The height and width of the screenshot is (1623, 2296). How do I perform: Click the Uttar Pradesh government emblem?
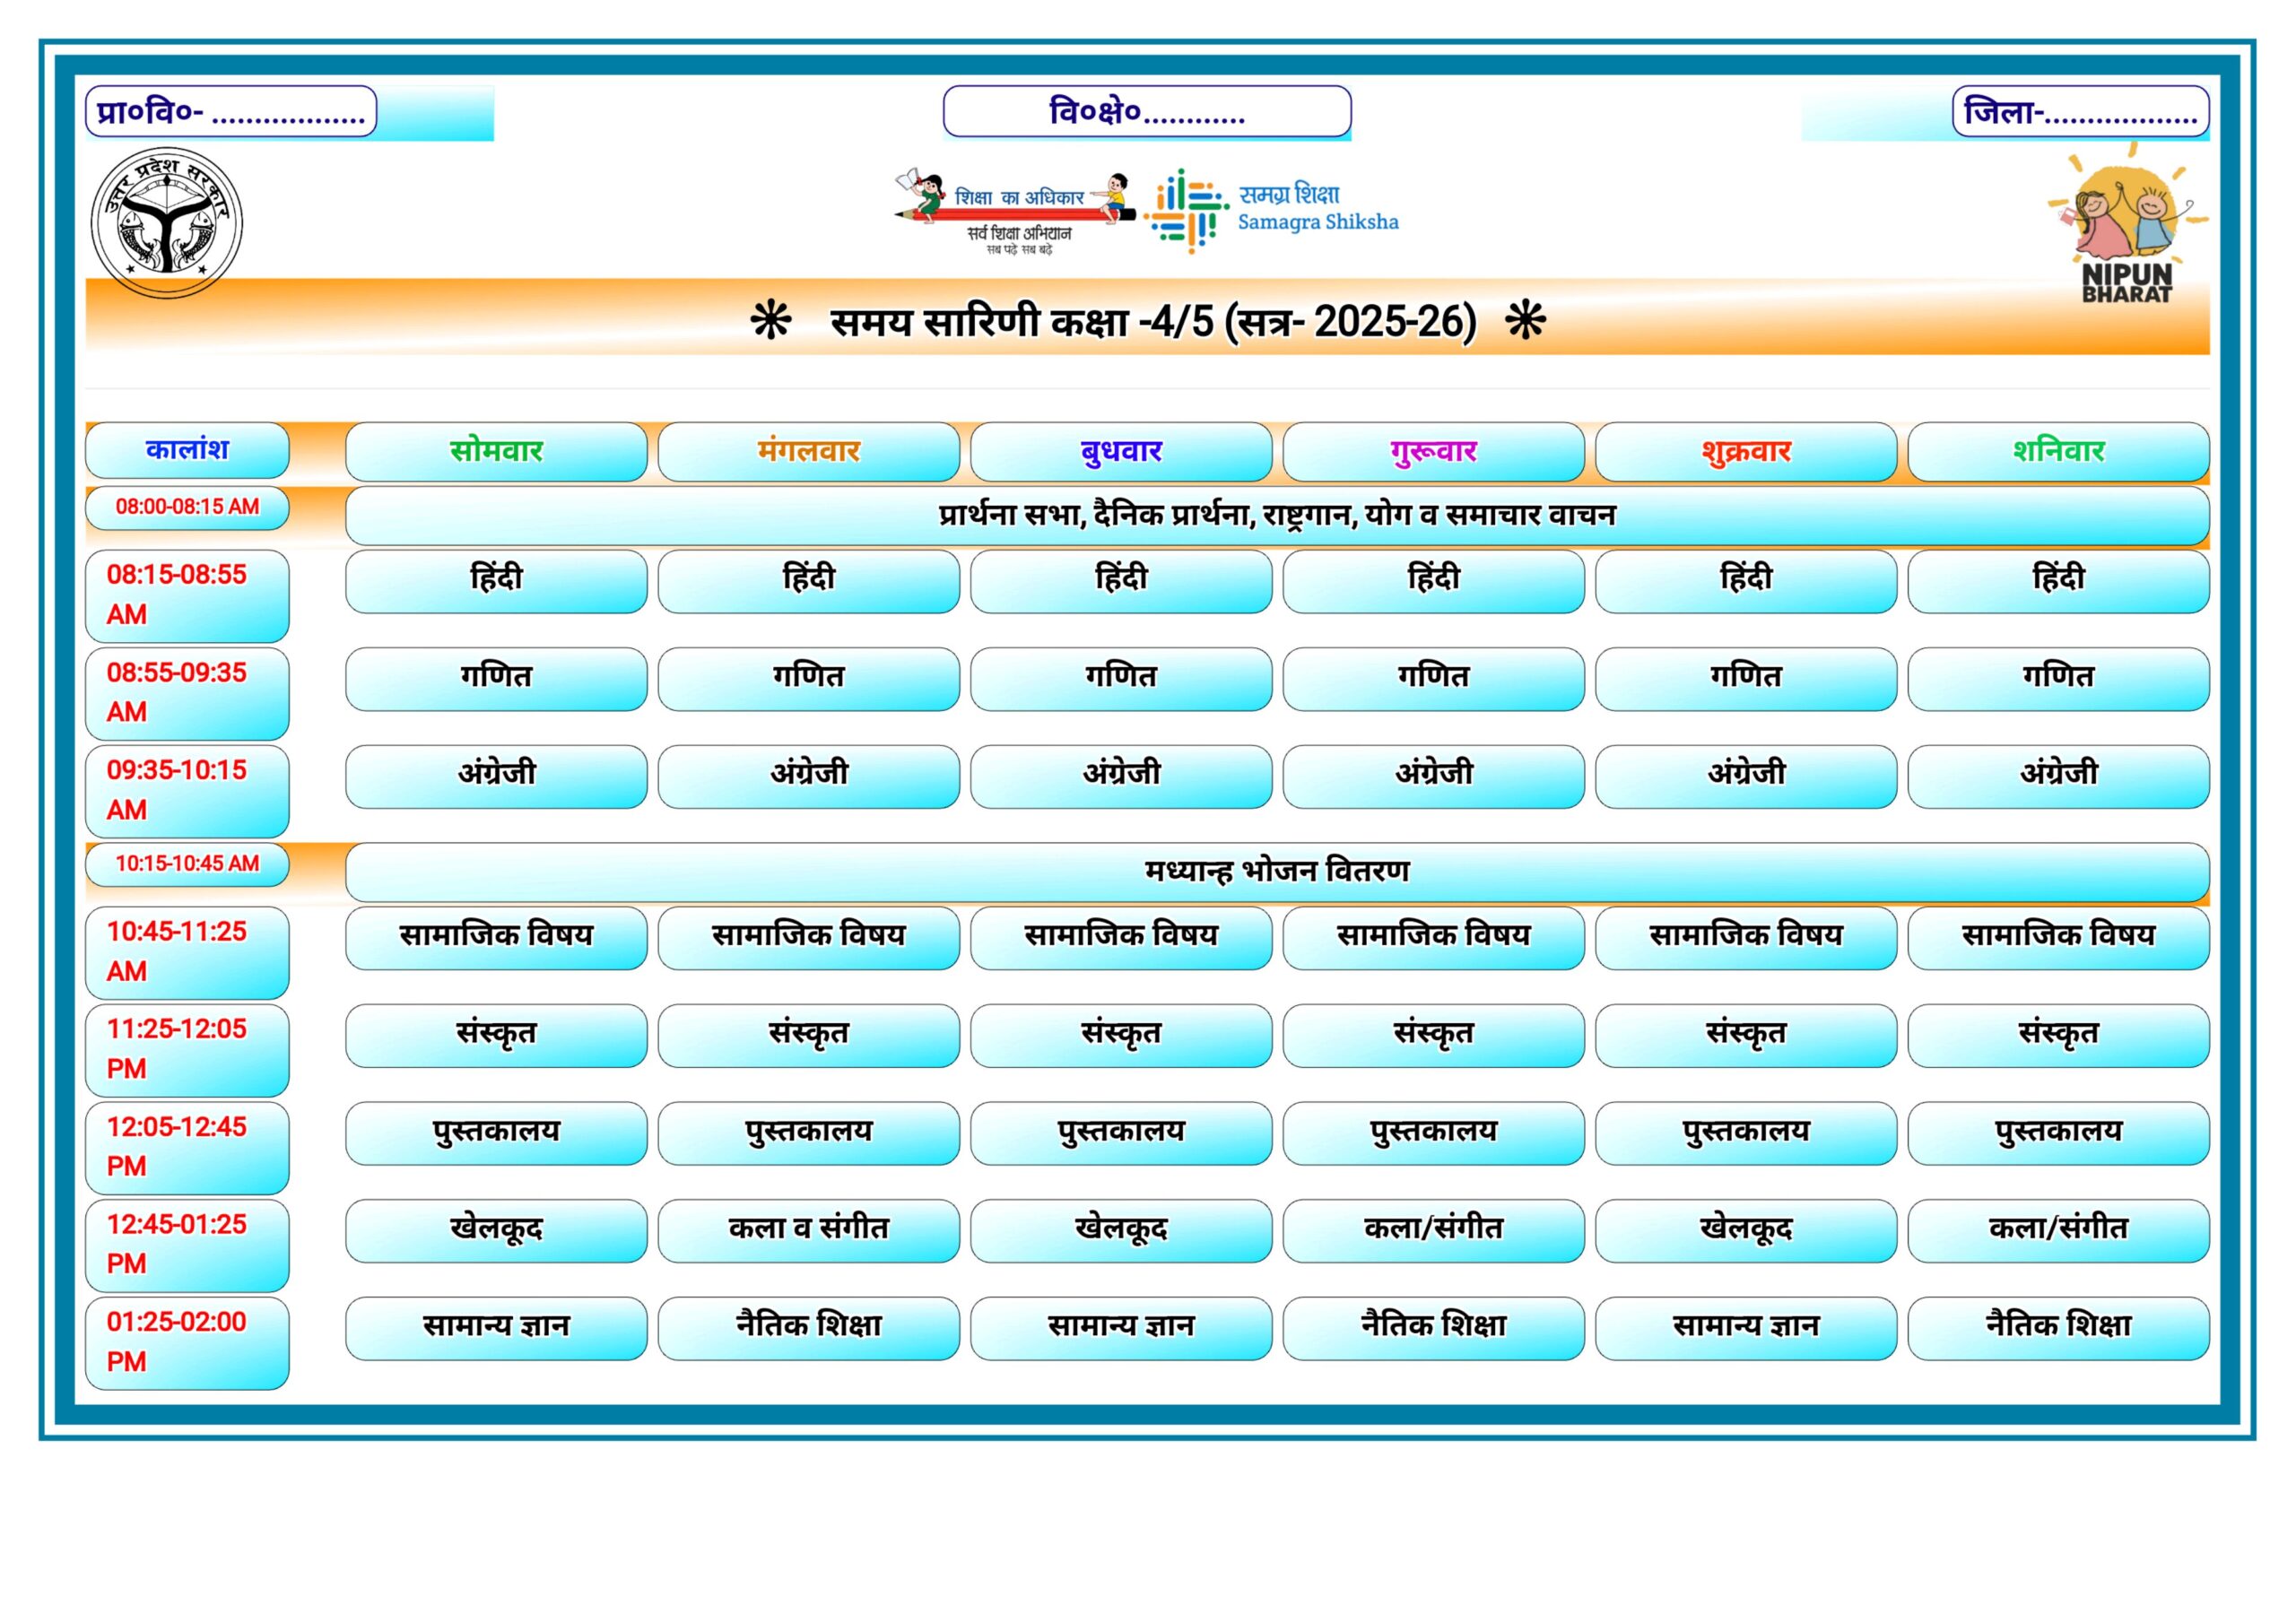167,222
